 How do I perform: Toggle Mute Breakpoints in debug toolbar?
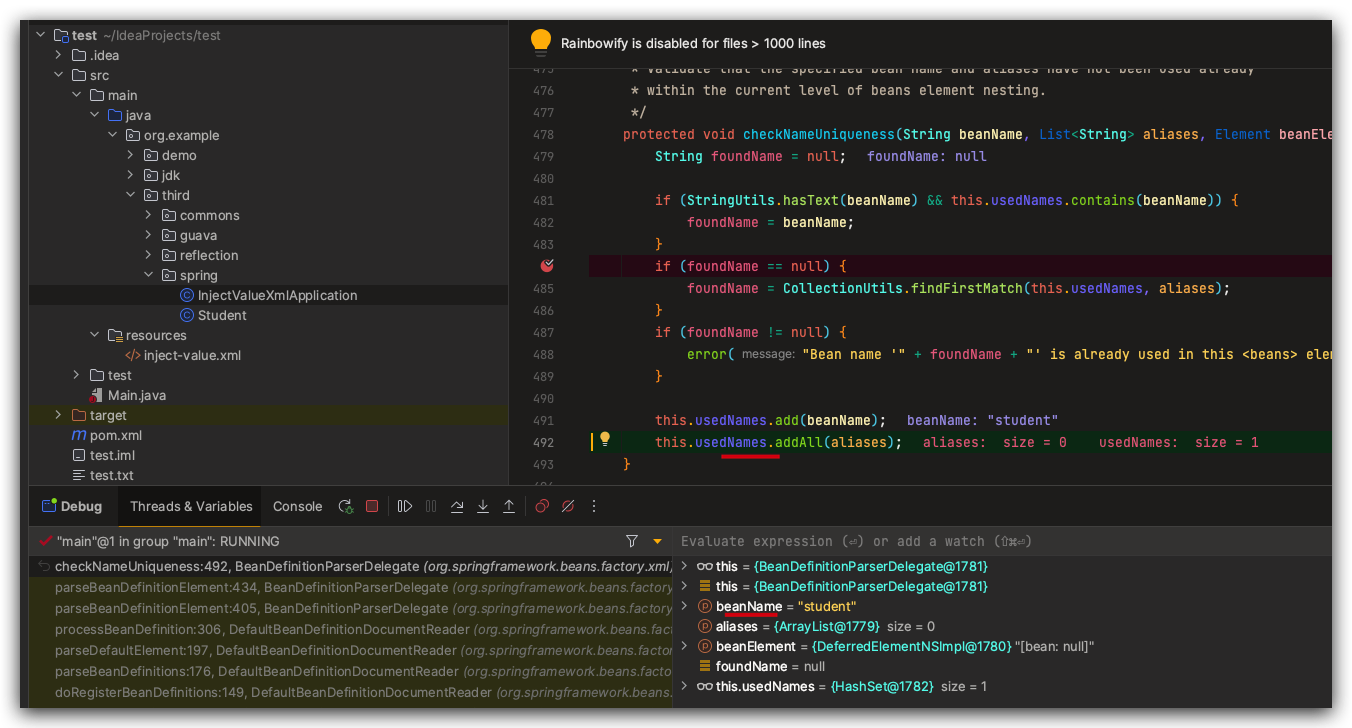tap(568, 507)
